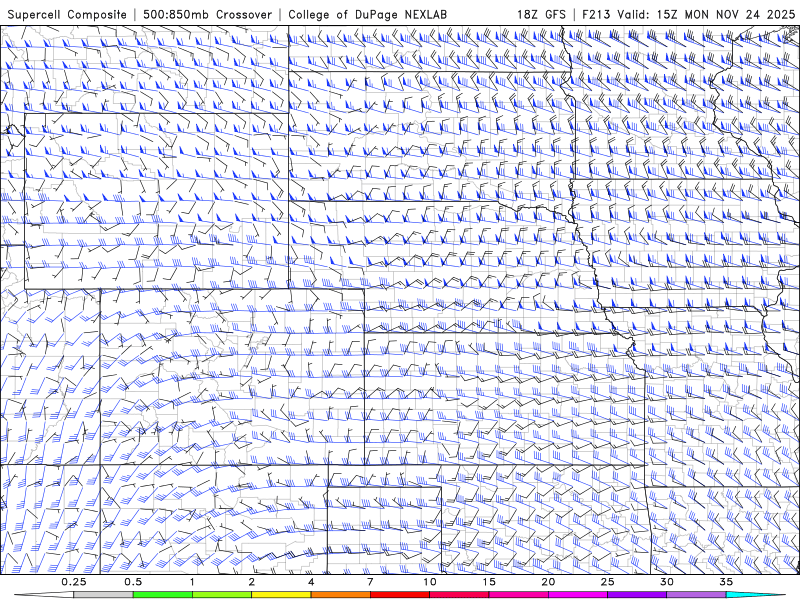Click the 'Supercell Composite' title text

tap(67, 14)
